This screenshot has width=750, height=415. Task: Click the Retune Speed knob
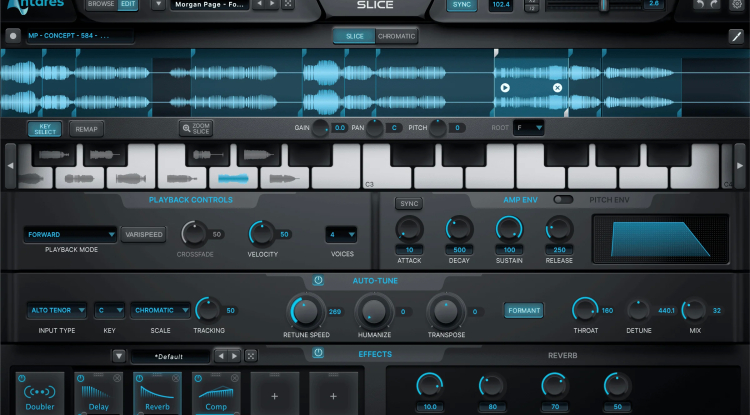(305, 311)
